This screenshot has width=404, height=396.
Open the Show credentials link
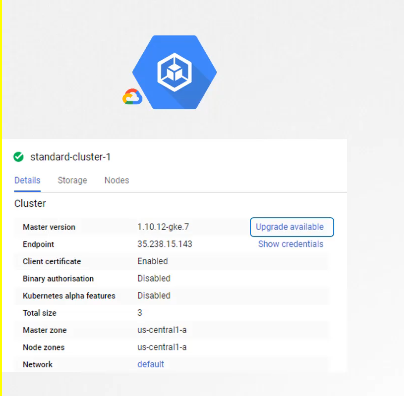[291, 244]
